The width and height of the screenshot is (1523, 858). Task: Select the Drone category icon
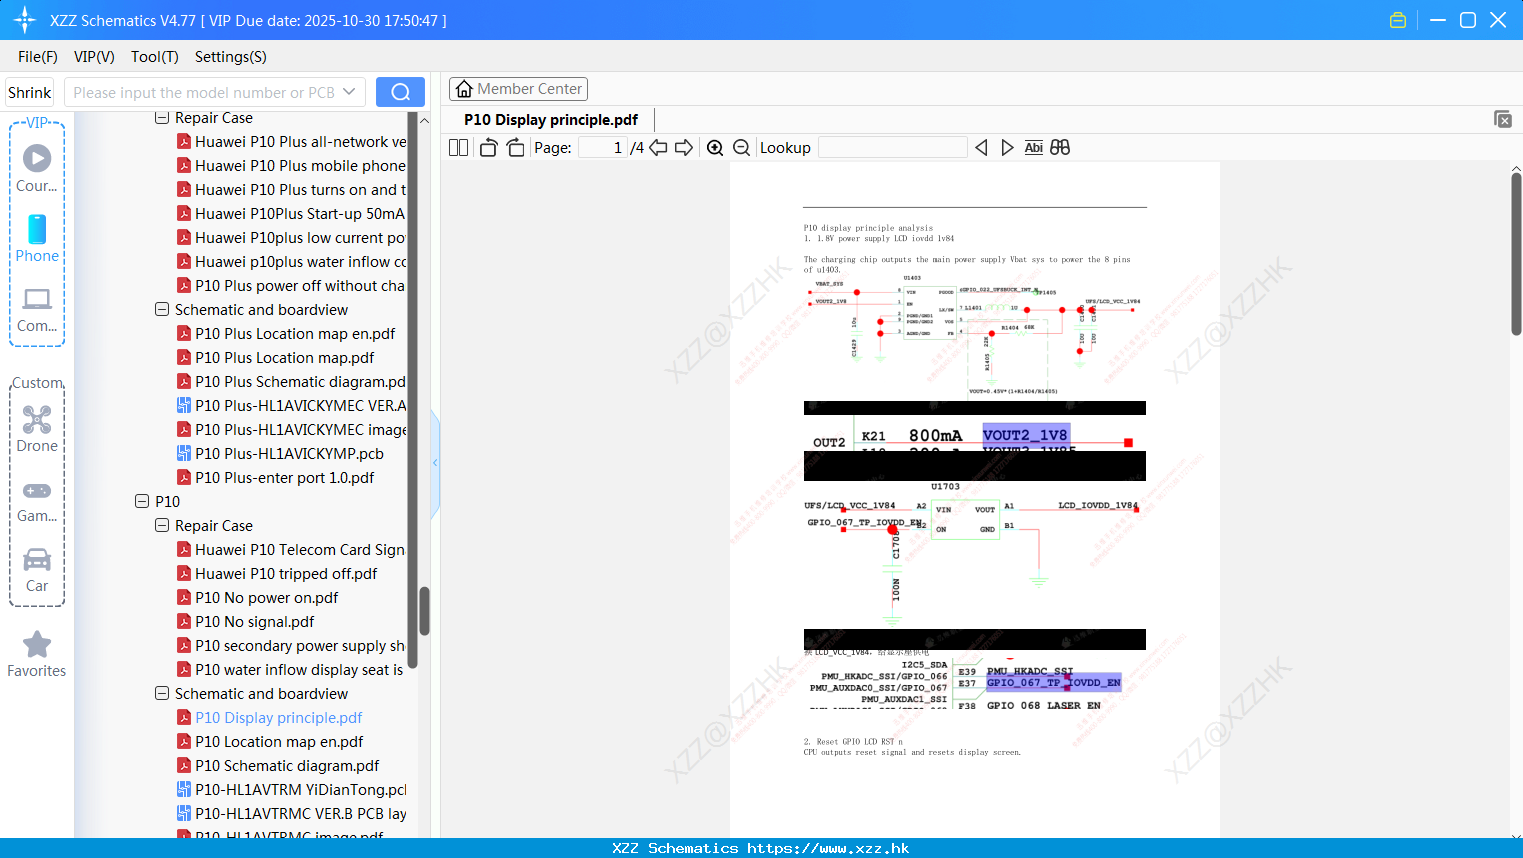[x=37, y=419]
